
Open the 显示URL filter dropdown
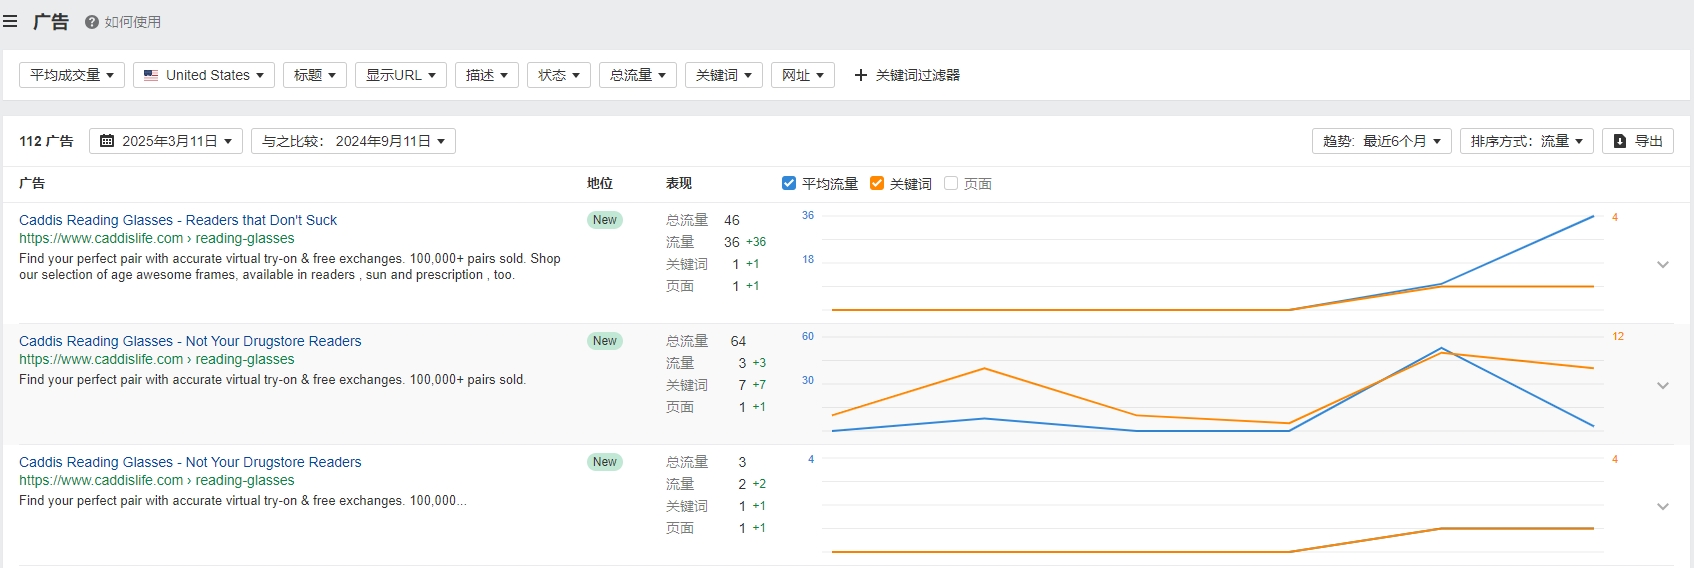click(x=401, y=75)
